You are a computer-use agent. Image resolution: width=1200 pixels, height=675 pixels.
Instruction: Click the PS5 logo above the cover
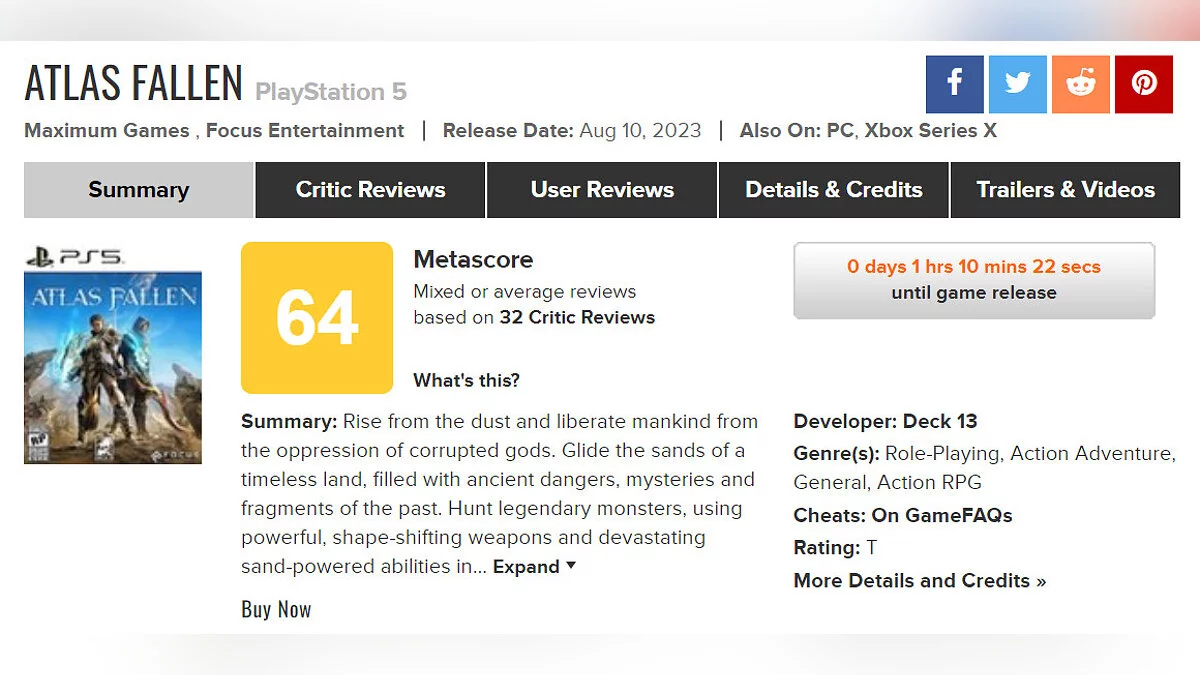[x=75, y=257]
